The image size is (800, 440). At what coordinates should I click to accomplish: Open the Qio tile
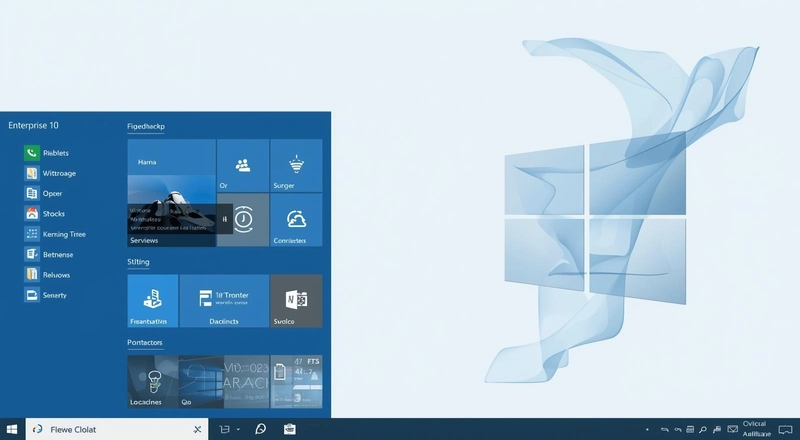point(202,381)
